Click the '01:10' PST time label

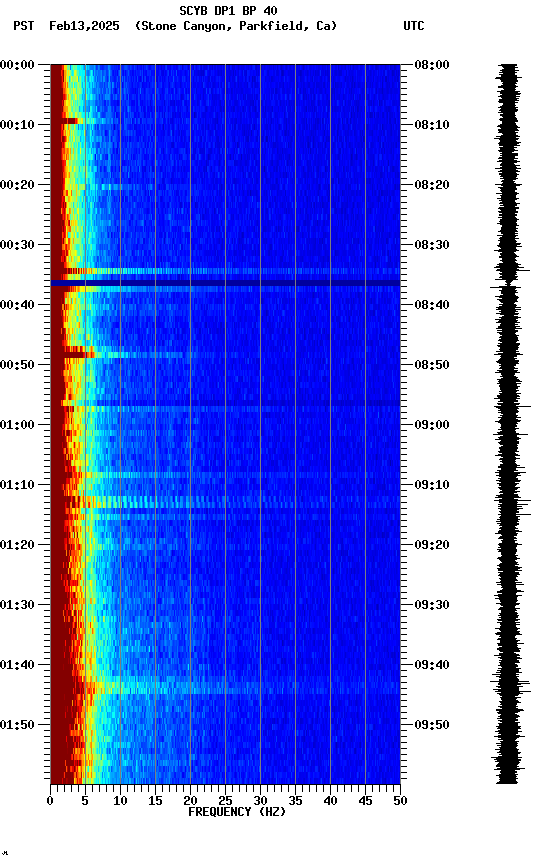pos(17,485)
